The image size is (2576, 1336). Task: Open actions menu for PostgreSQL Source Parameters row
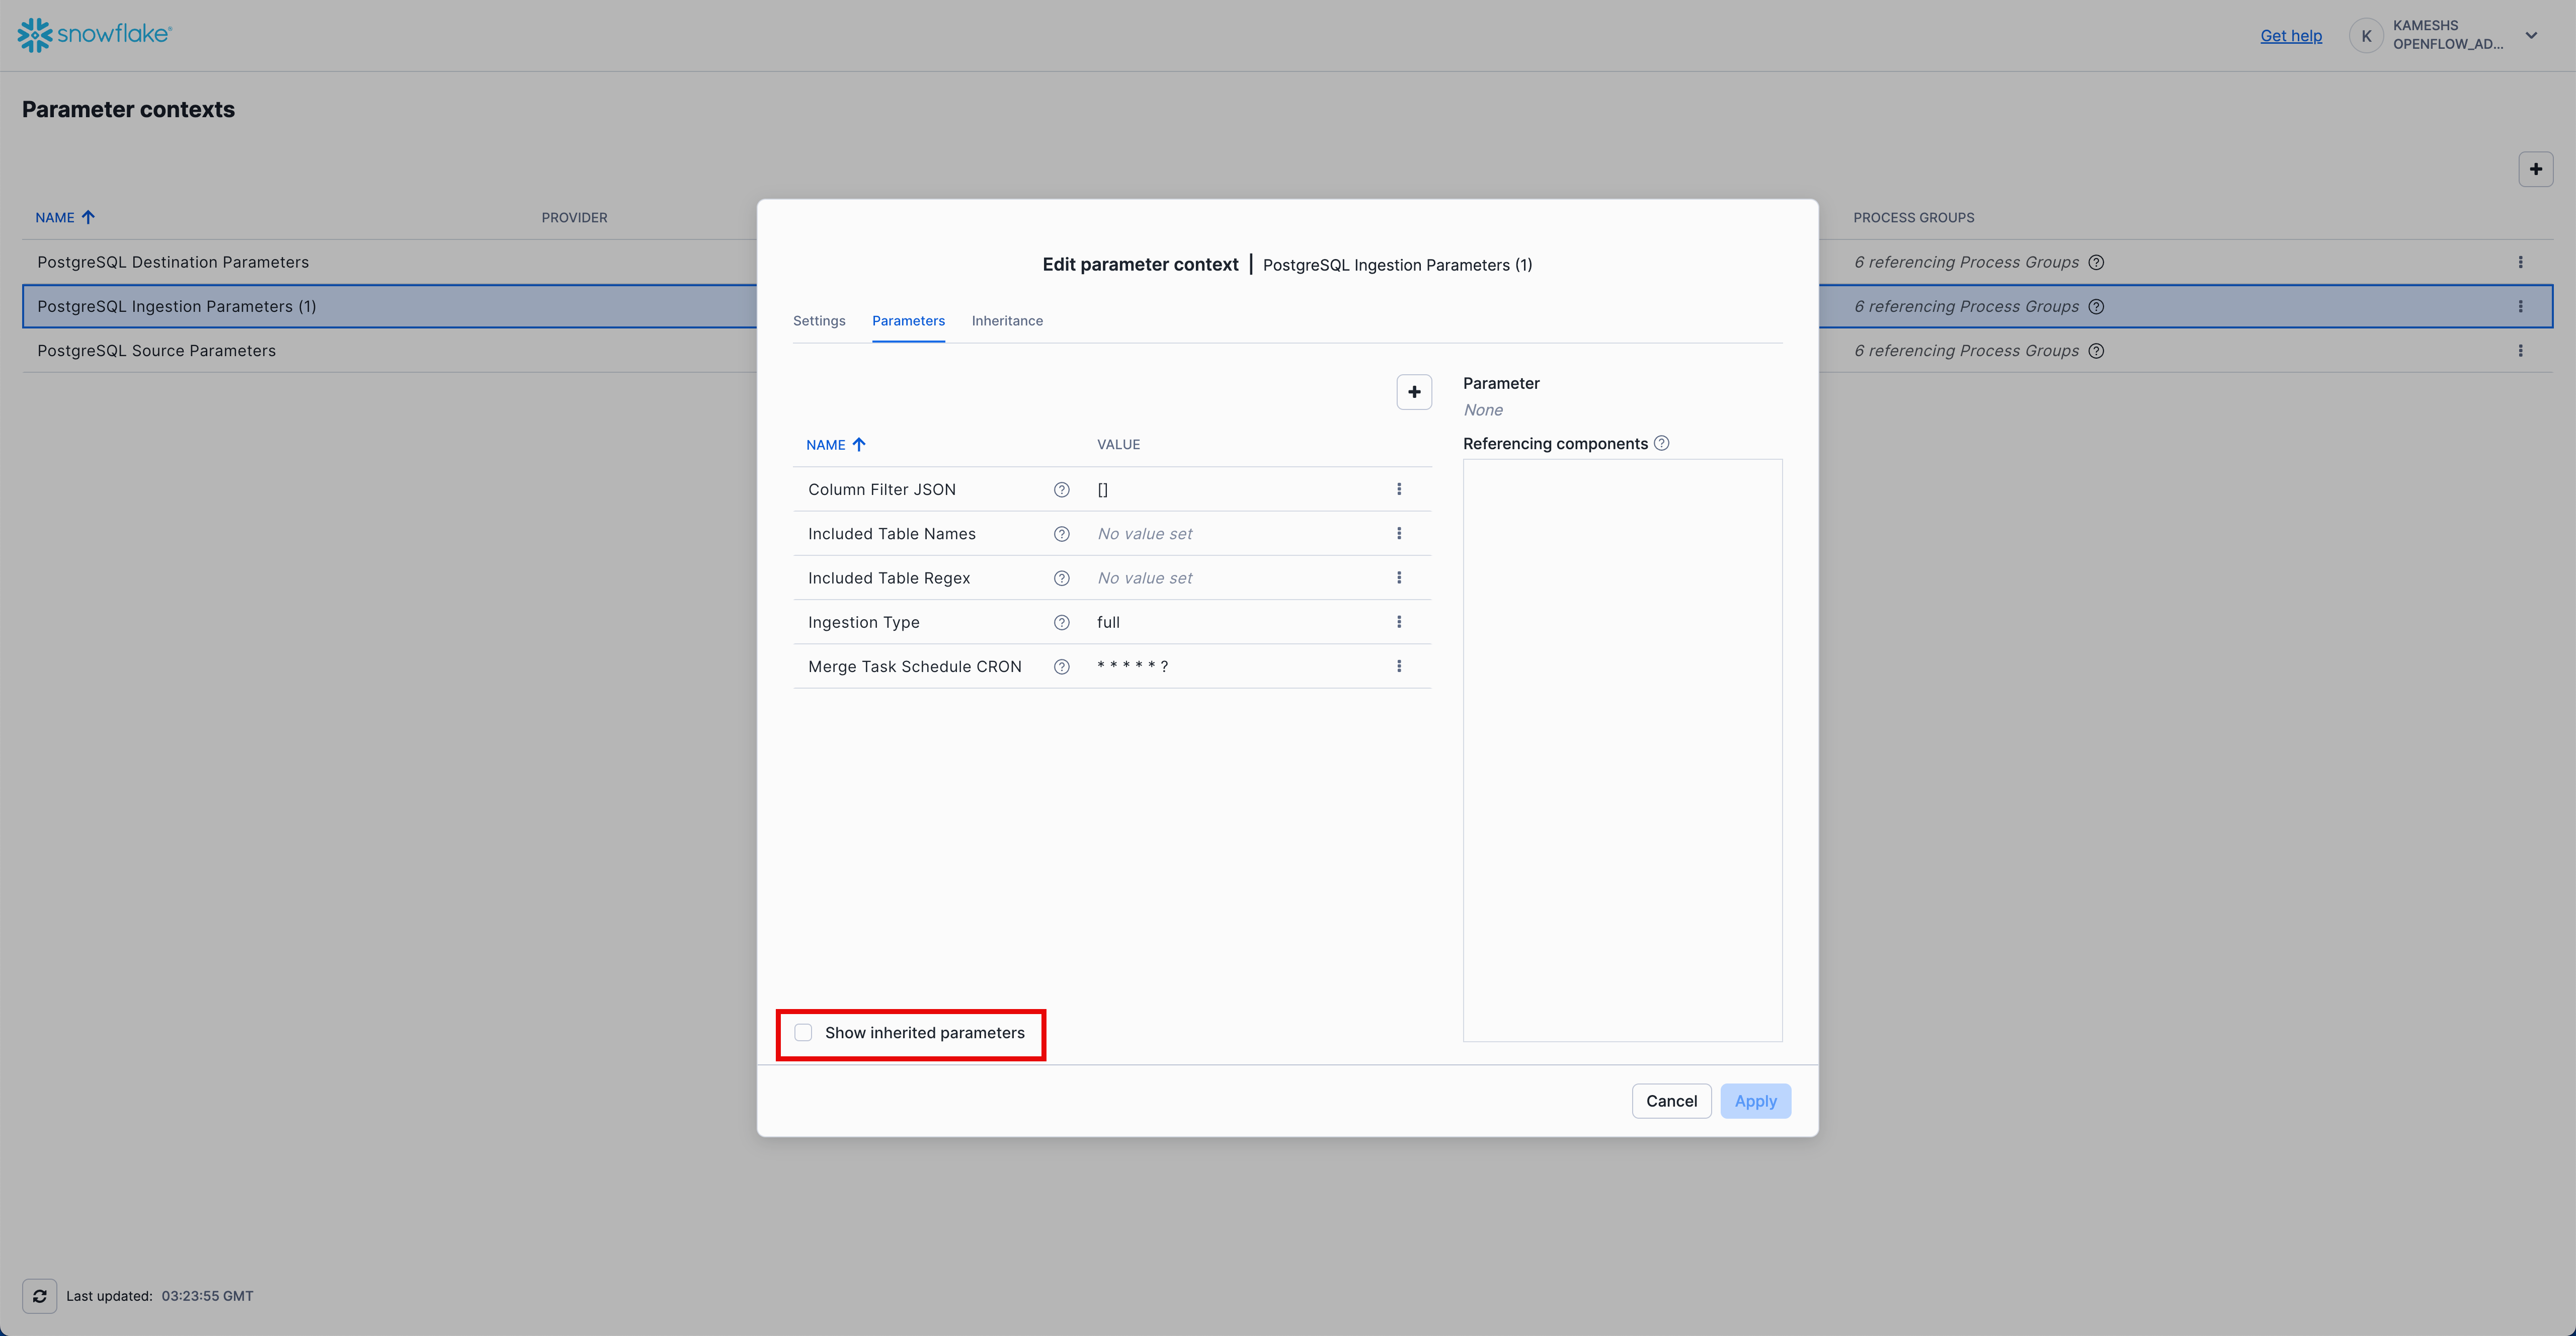[2520, 351]
